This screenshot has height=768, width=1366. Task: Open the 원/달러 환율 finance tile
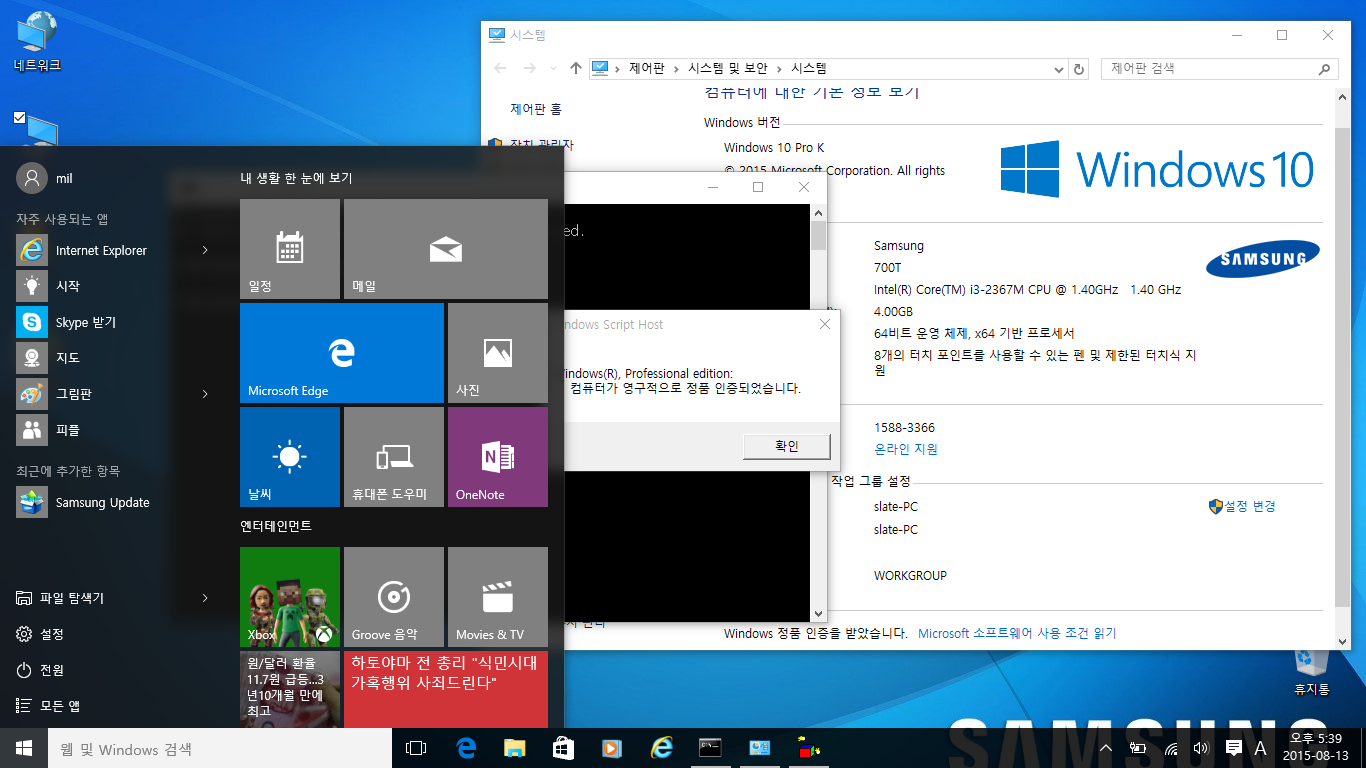(x=290, y=690)
